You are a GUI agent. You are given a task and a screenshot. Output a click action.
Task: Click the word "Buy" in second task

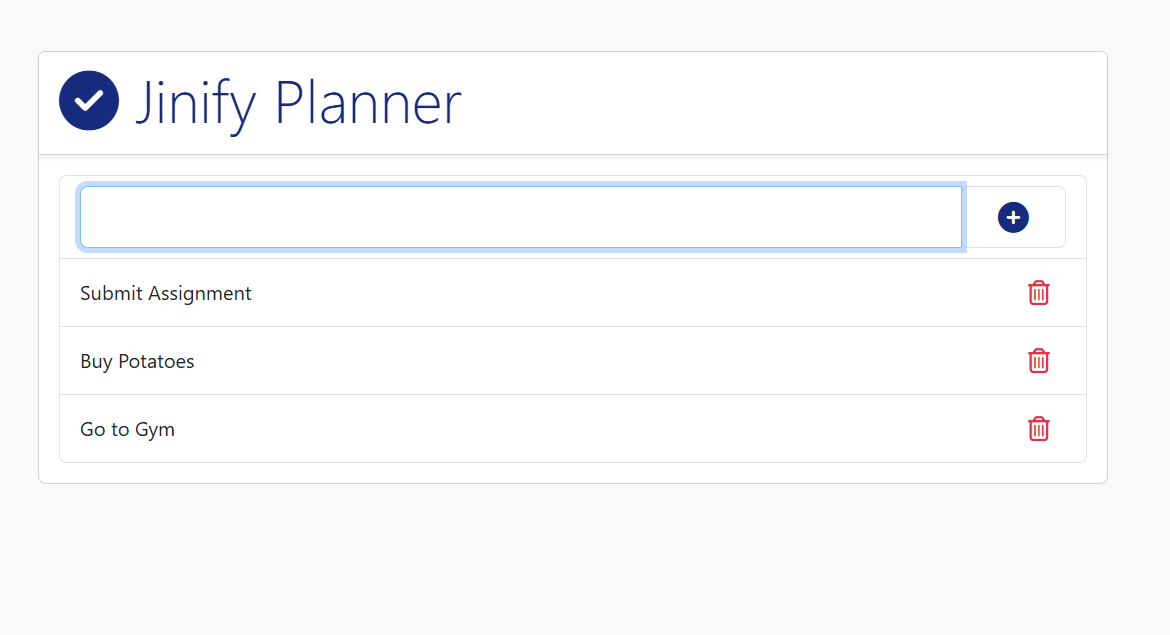click(96, 361)
